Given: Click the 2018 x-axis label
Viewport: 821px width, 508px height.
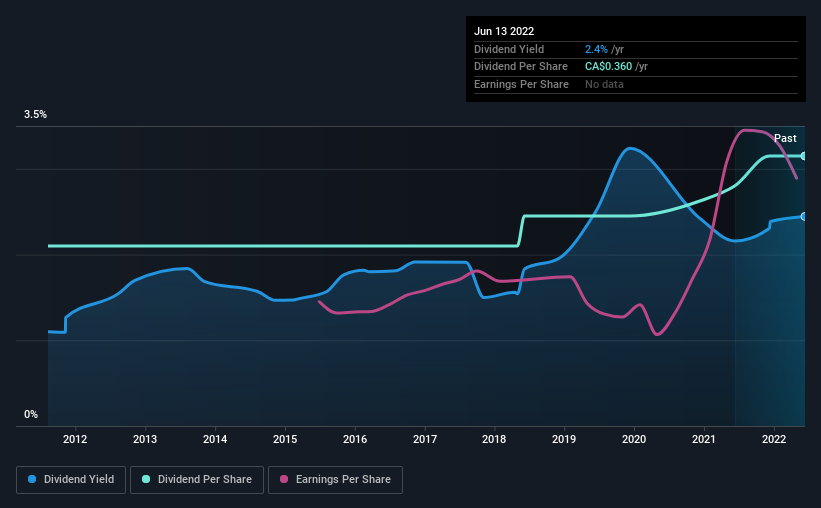Looking at the screenshot, I should point(494,439).
